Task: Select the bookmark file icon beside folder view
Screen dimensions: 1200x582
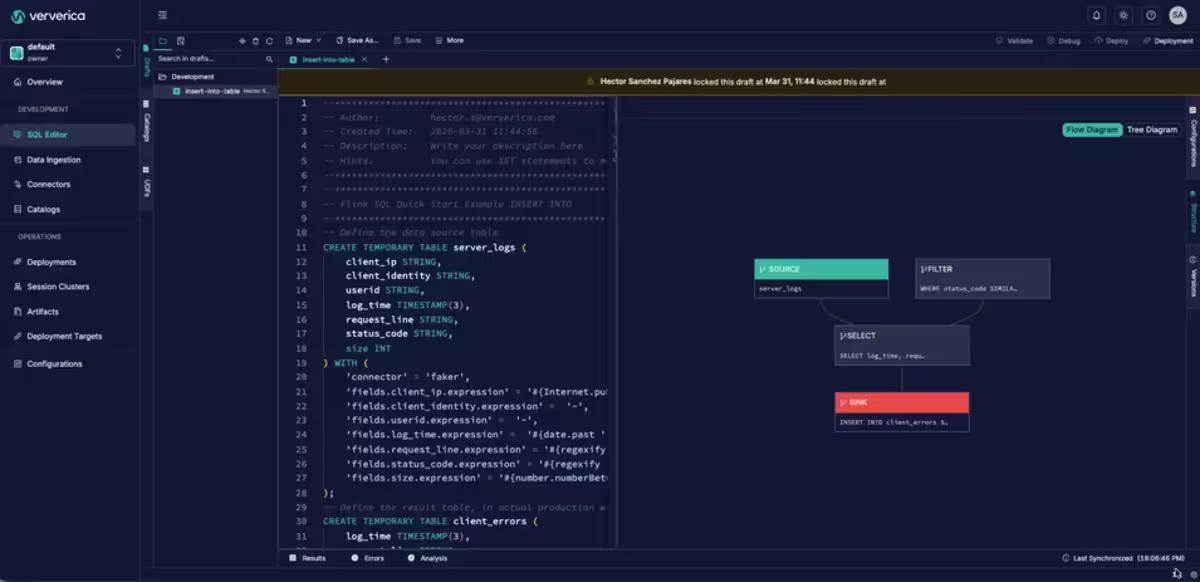Action: [181, 41]
